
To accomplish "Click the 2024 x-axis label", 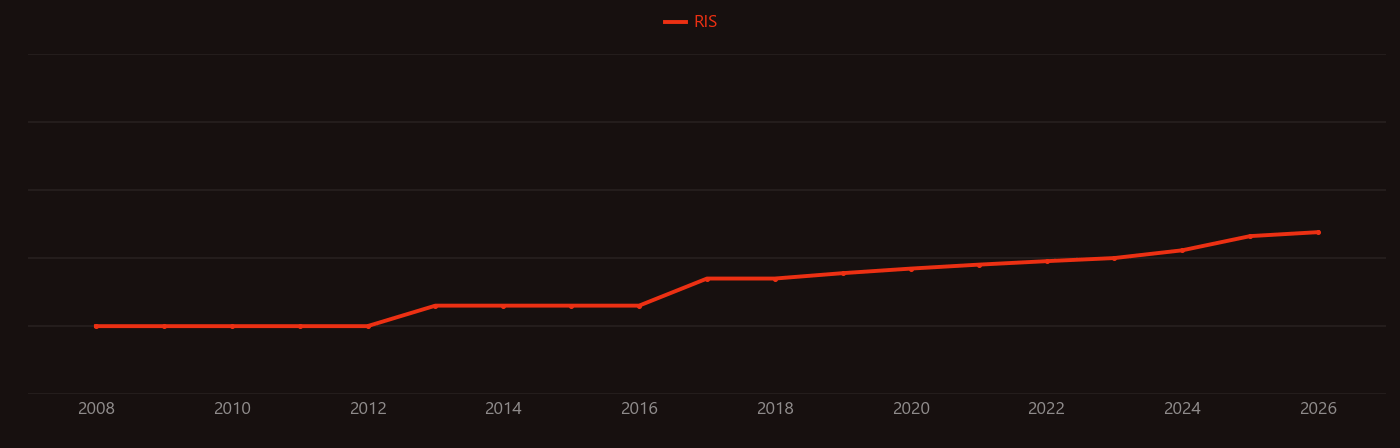I will (1182, 409).
